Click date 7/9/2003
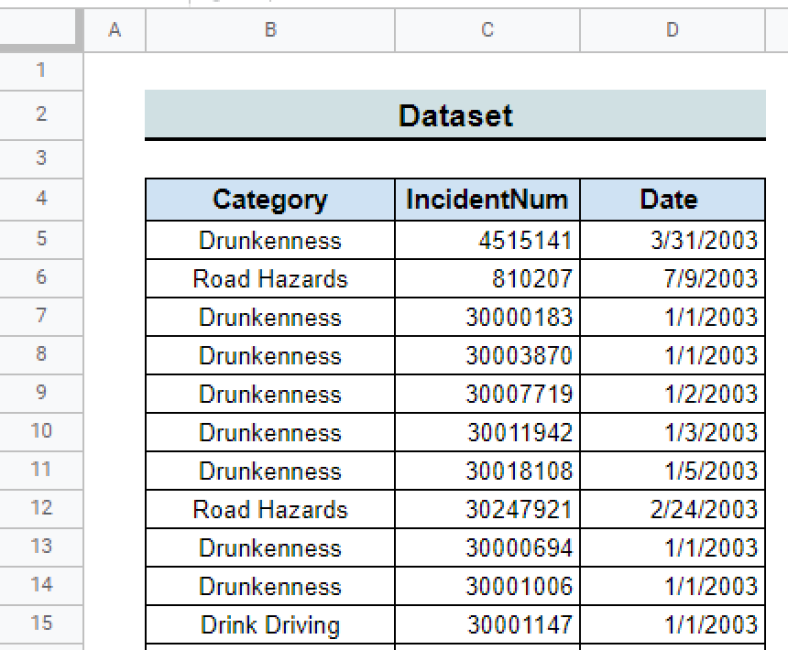The width and height of the screenshot is (788, 650). pos(672,278)
